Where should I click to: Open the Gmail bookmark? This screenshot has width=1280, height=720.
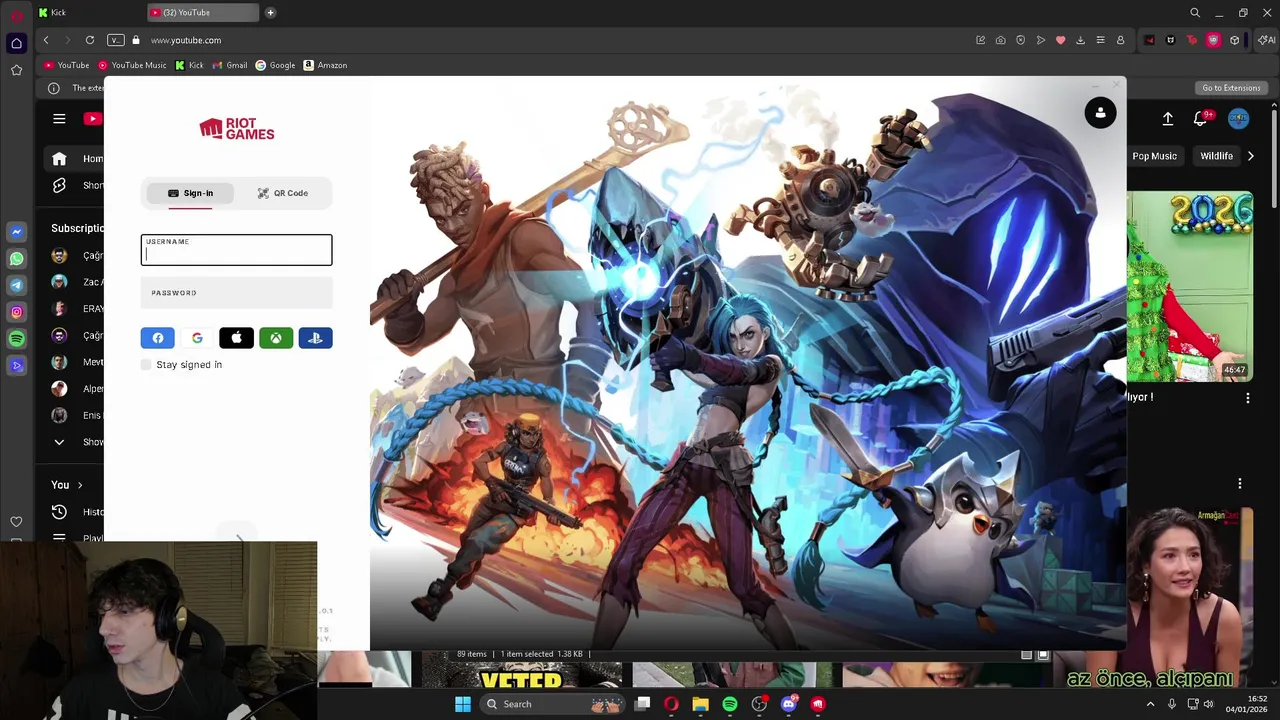click(x=229, y=65)
